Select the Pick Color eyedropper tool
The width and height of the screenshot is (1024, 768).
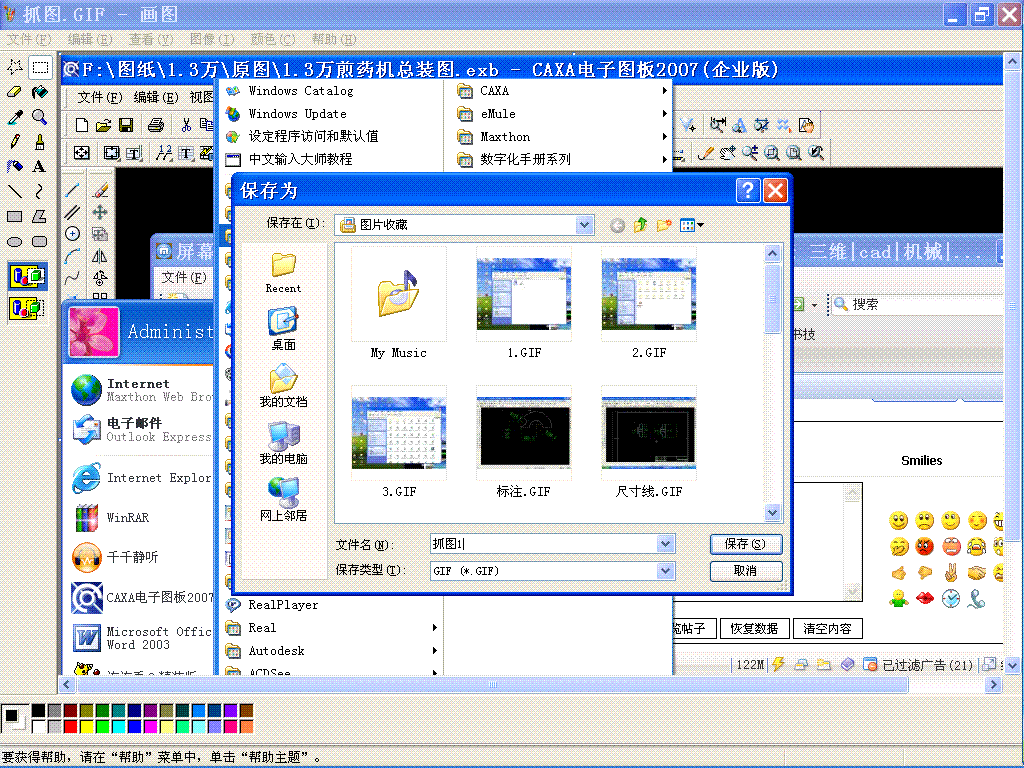click(x=14, y=117)
